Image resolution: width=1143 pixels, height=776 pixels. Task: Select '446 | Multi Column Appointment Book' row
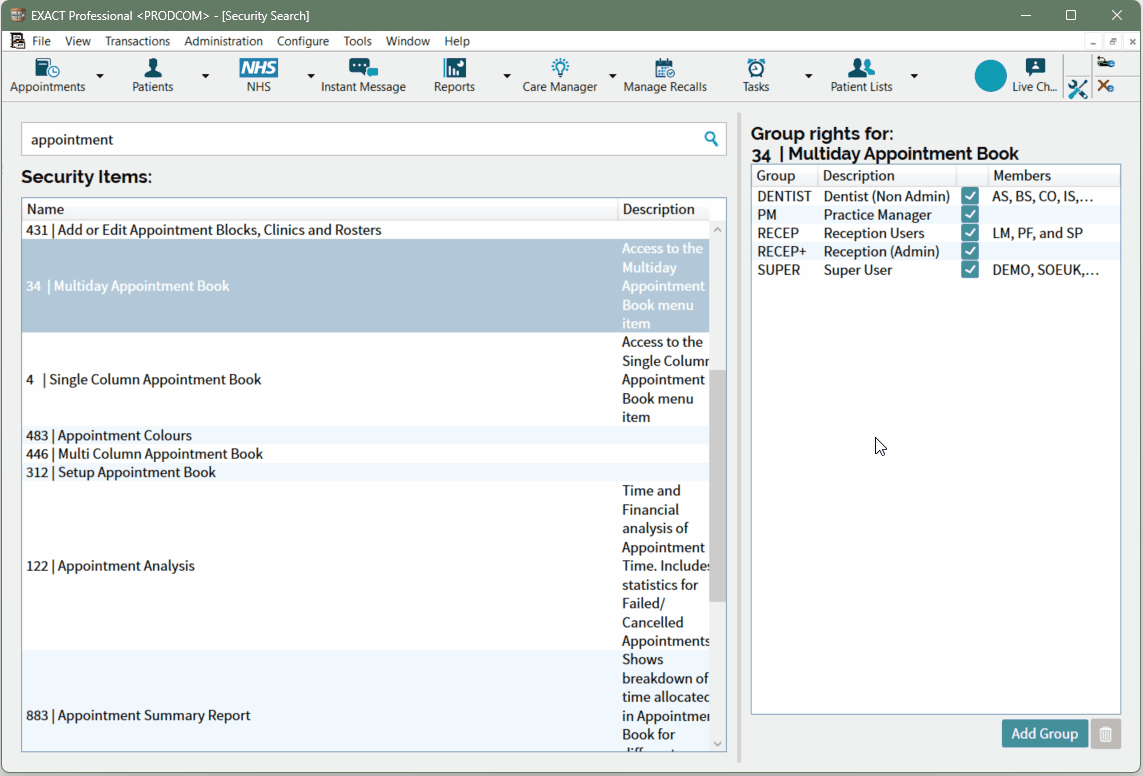tap(365, 453)
